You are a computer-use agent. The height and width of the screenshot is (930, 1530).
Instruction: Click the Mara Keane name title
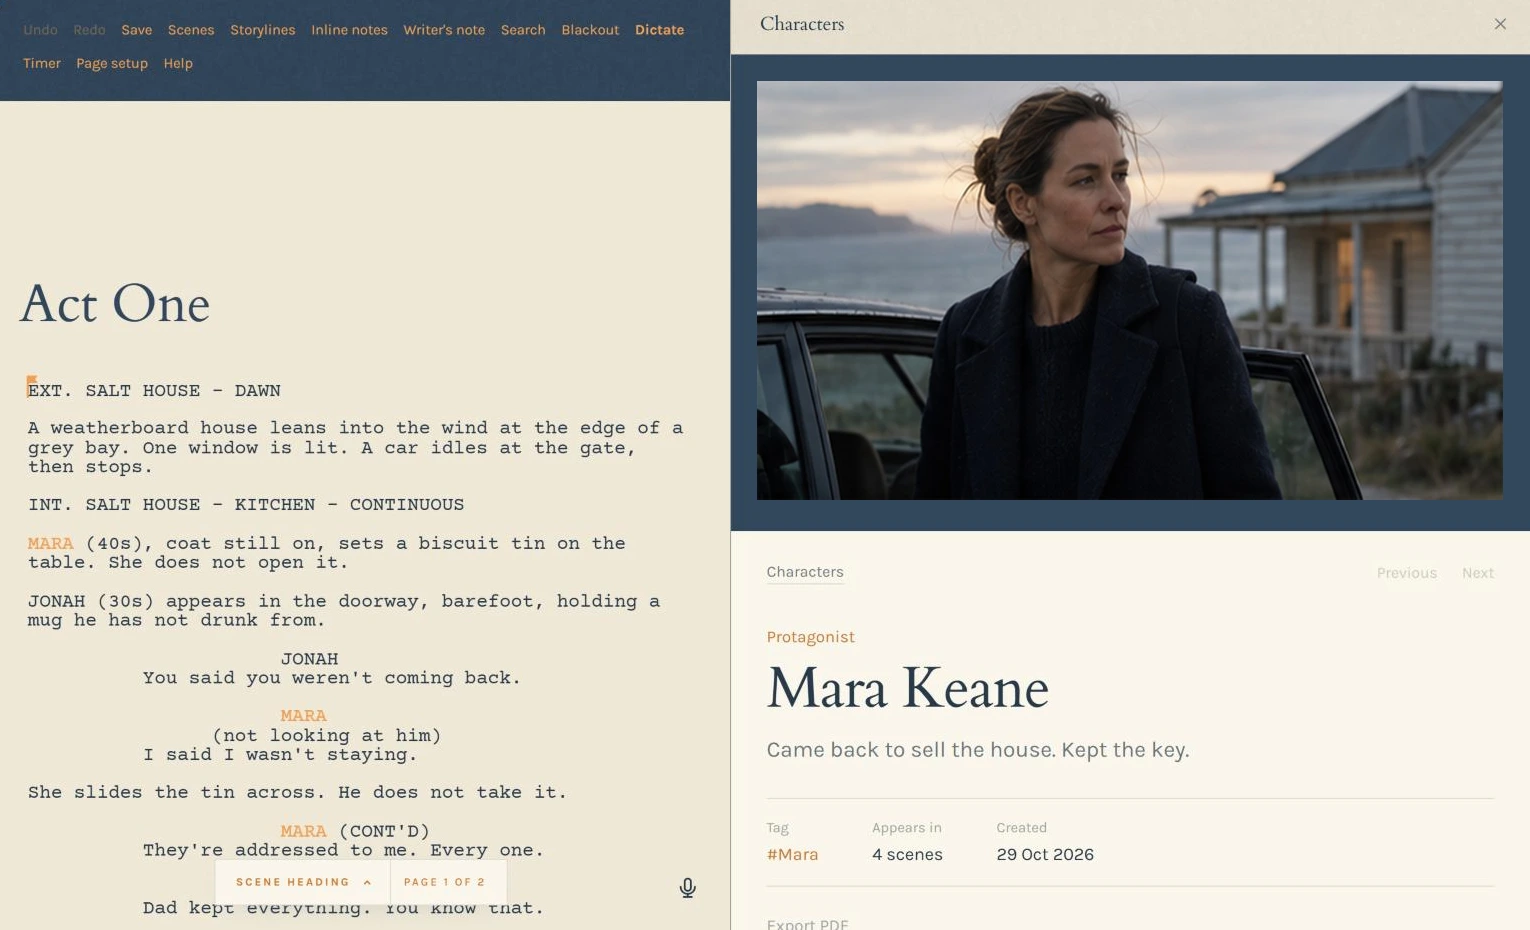907,688
